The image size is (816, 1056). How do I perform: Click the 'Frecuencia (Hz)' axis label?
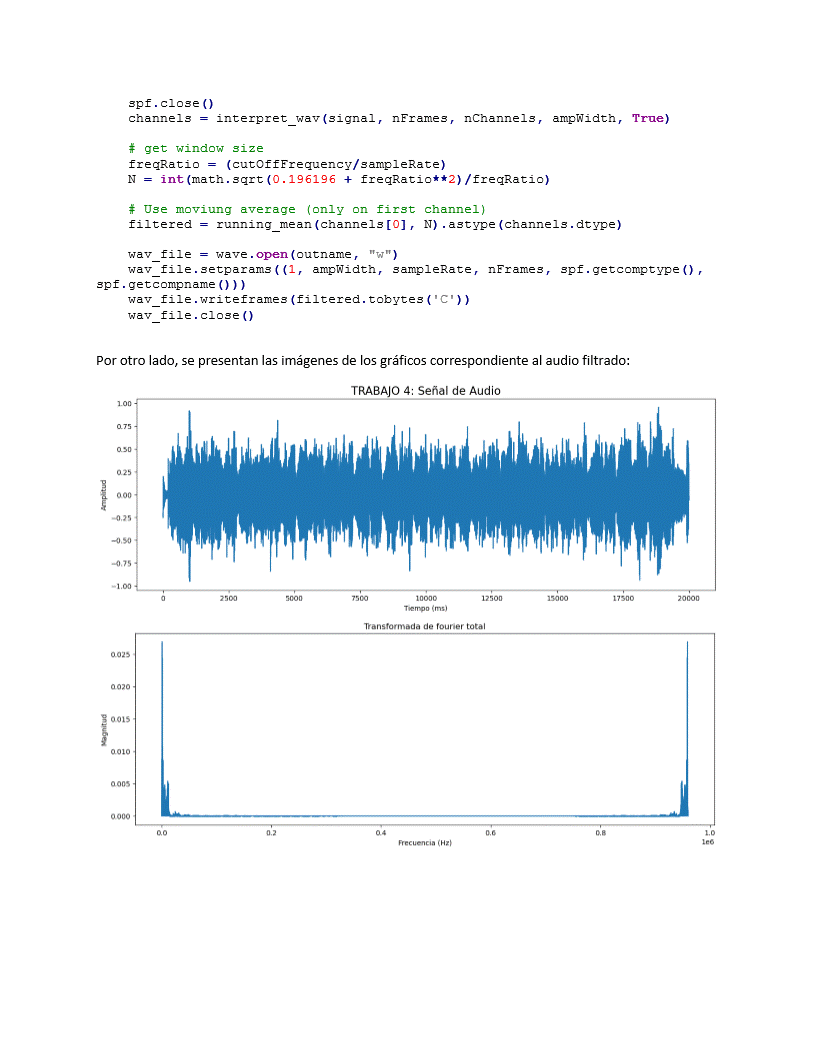(425, 843)
